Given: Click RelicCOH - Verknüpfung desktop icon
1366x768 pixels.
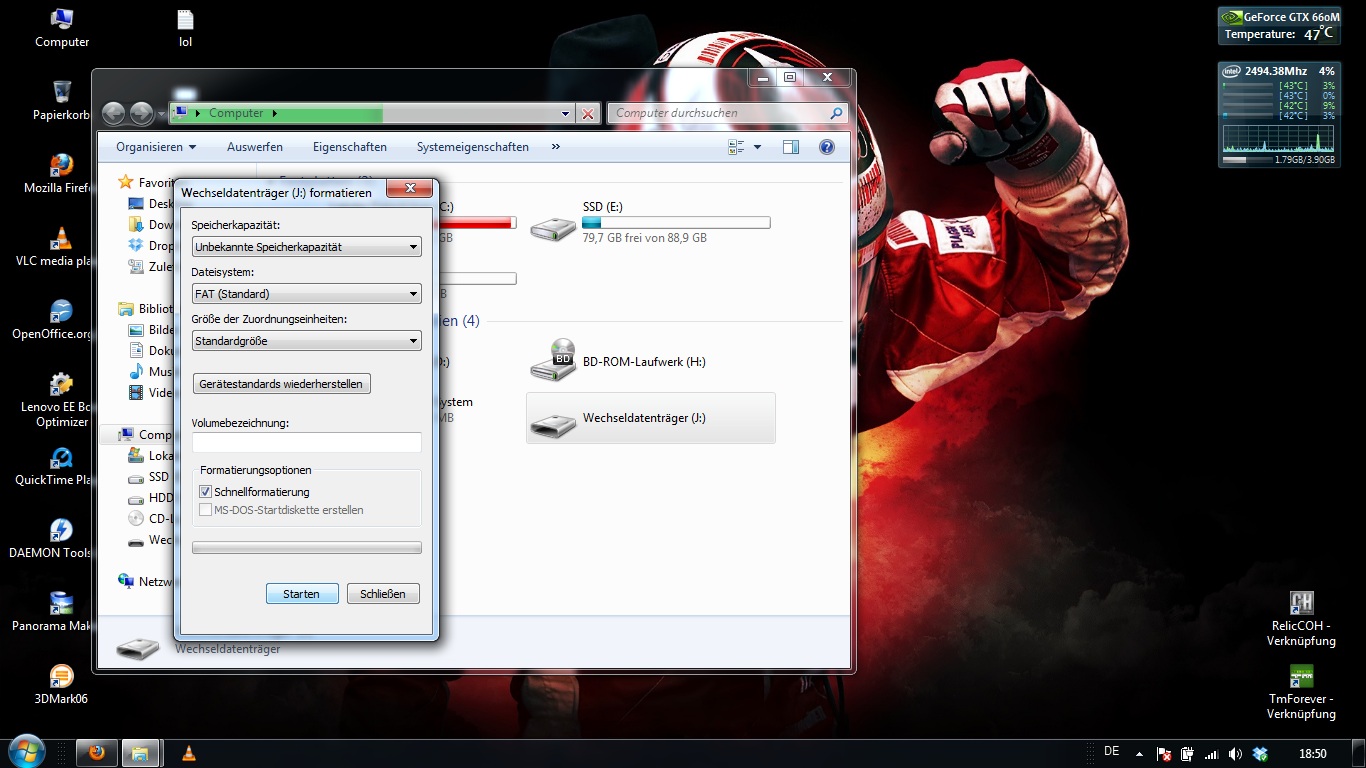Looking at the screenshot, I should tap(1301, 618).
